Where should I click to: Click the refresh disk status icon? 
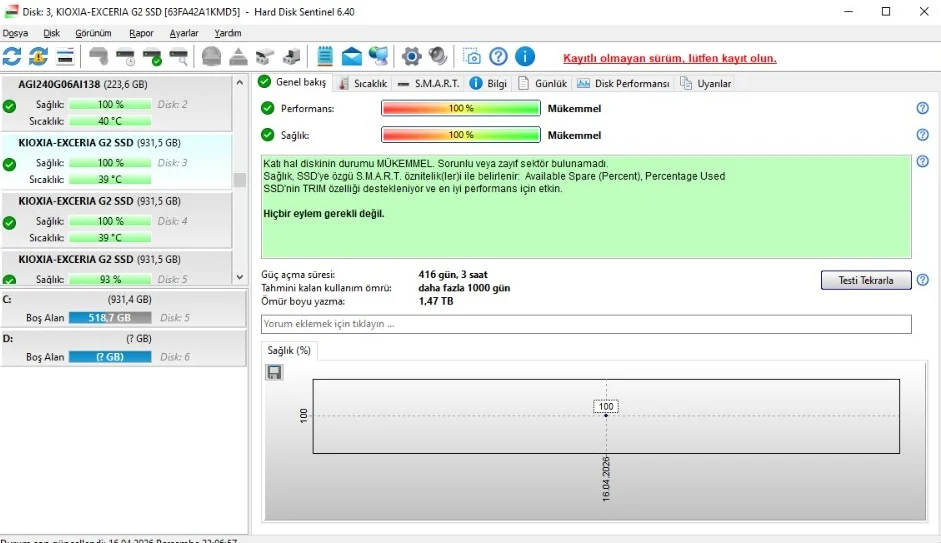point(12,56)
